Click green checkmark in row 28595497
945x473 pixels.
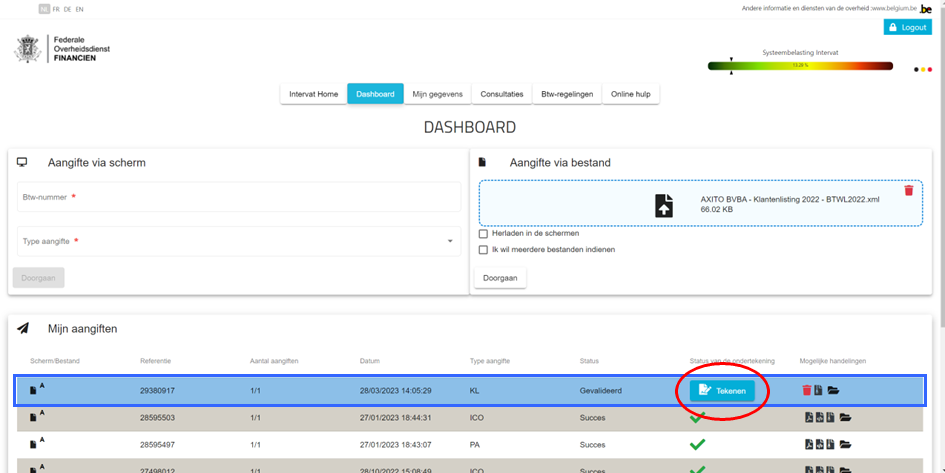pos(697,445)
